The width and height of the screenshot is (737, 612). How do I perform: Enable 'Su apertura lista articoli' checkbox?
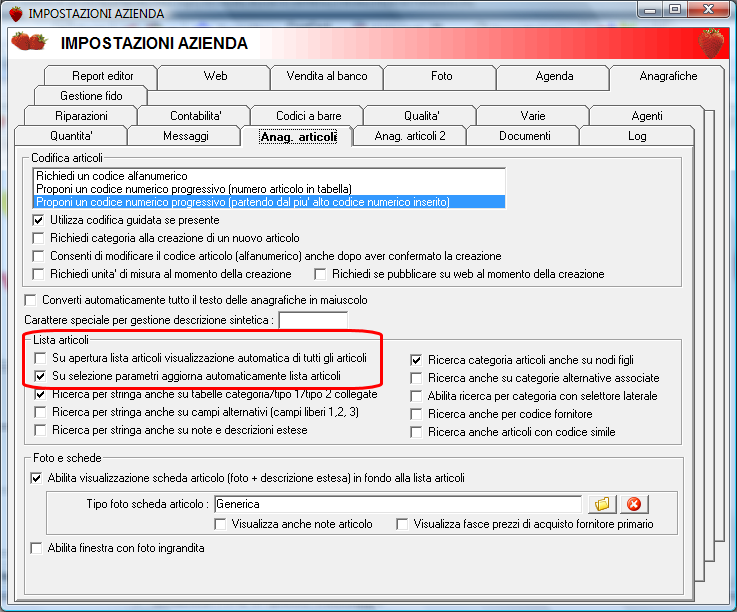click(40, 358)
